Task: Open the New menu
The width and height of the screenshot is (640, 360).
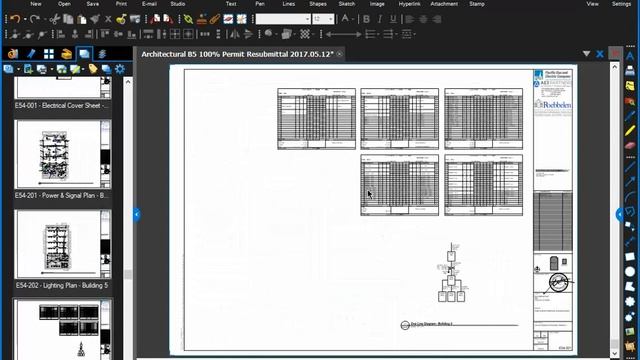Action: point(36,4)
